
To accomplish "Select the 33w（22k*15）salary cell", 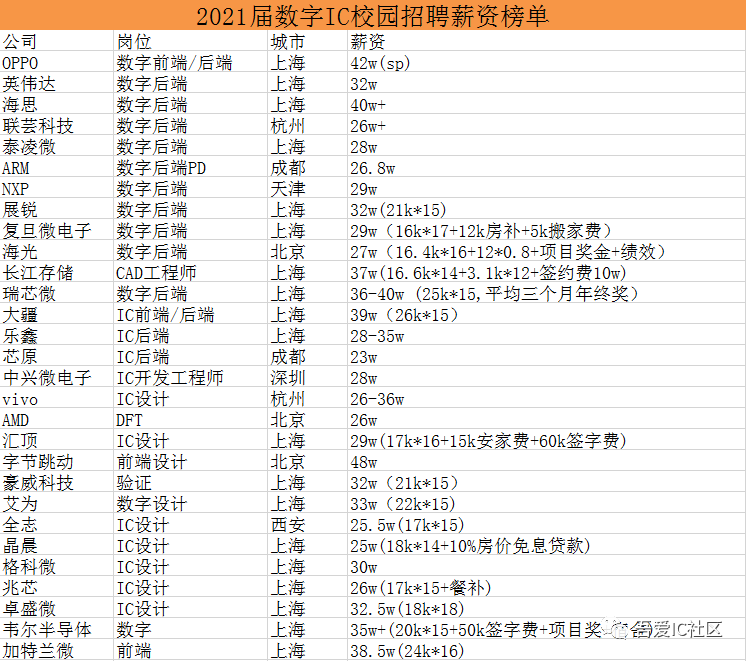I will [546, 503].
